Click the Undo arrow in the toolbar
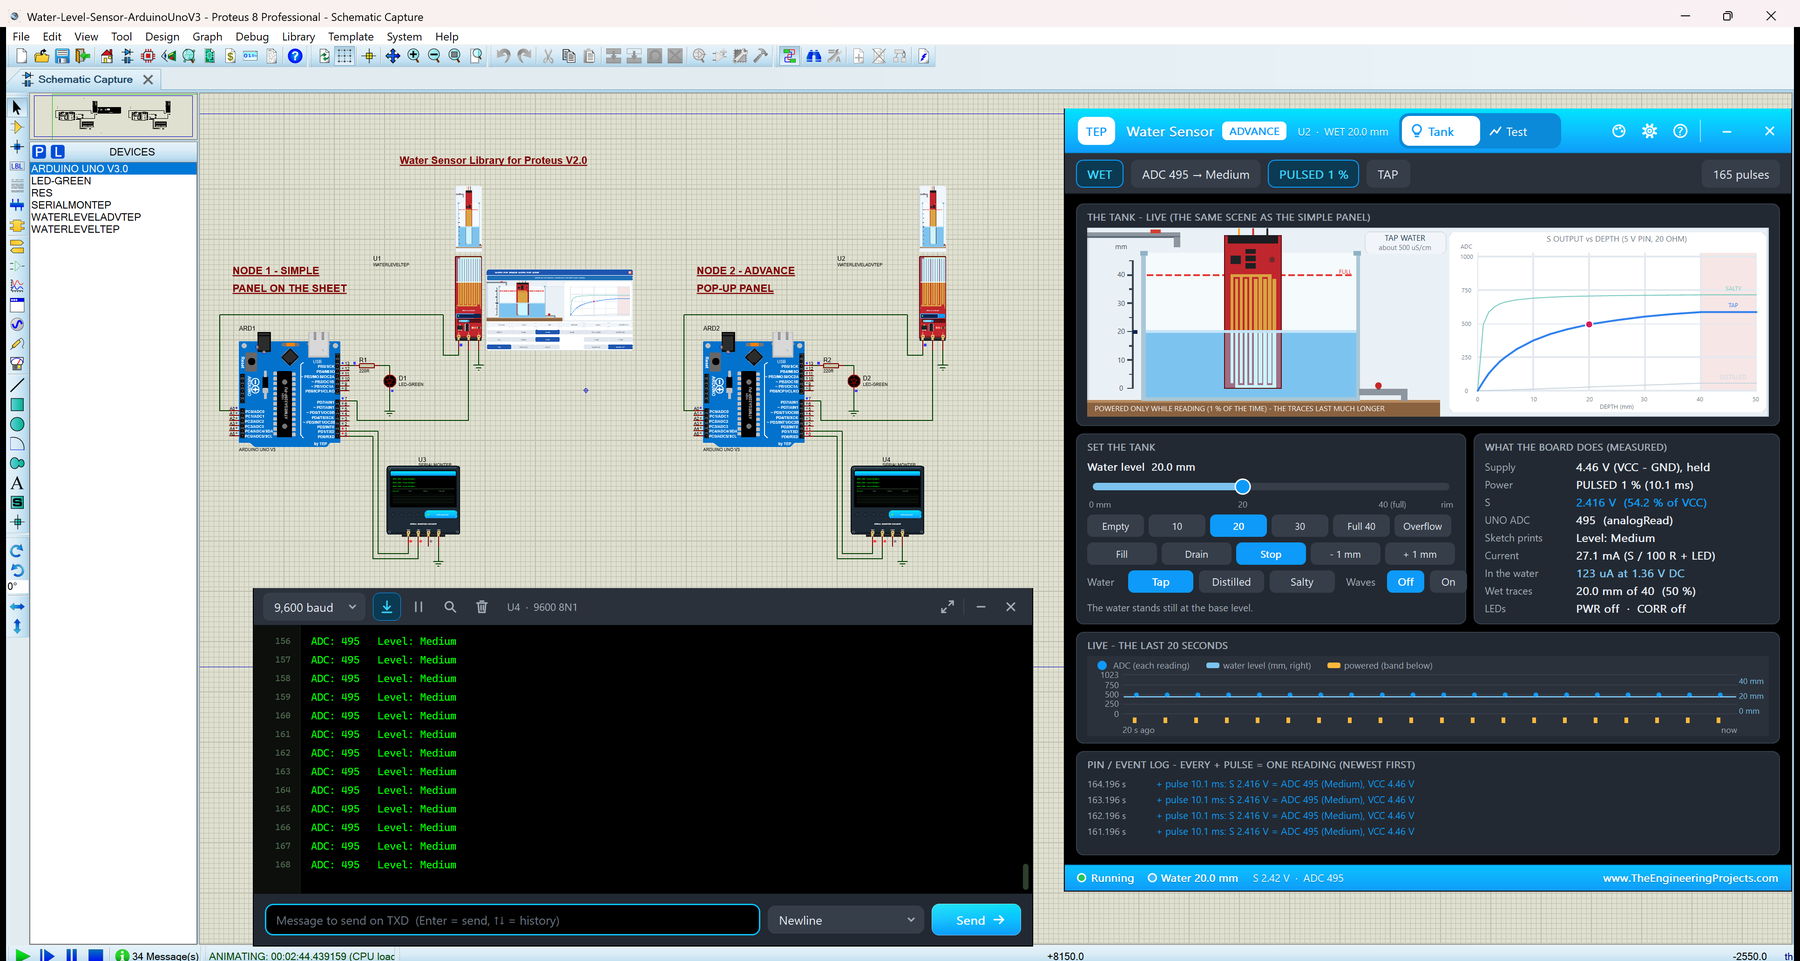Viewport: 1800px width, 961px height. (x=503, y=56)
